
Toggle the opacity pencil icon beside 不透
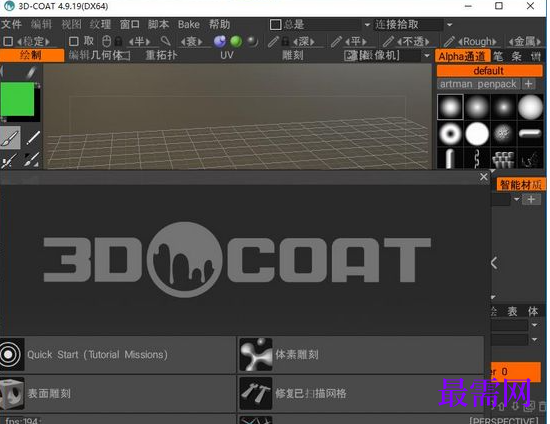388,41
